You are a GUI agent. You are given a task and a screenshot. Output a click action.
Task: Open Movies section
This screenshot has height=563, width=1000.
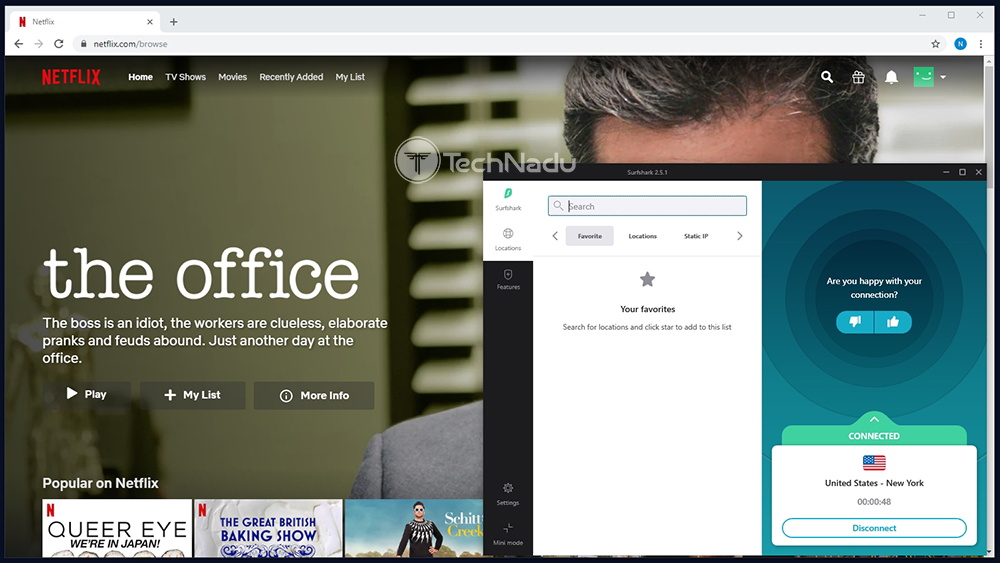pyautogui.click(x=232, y=77)
